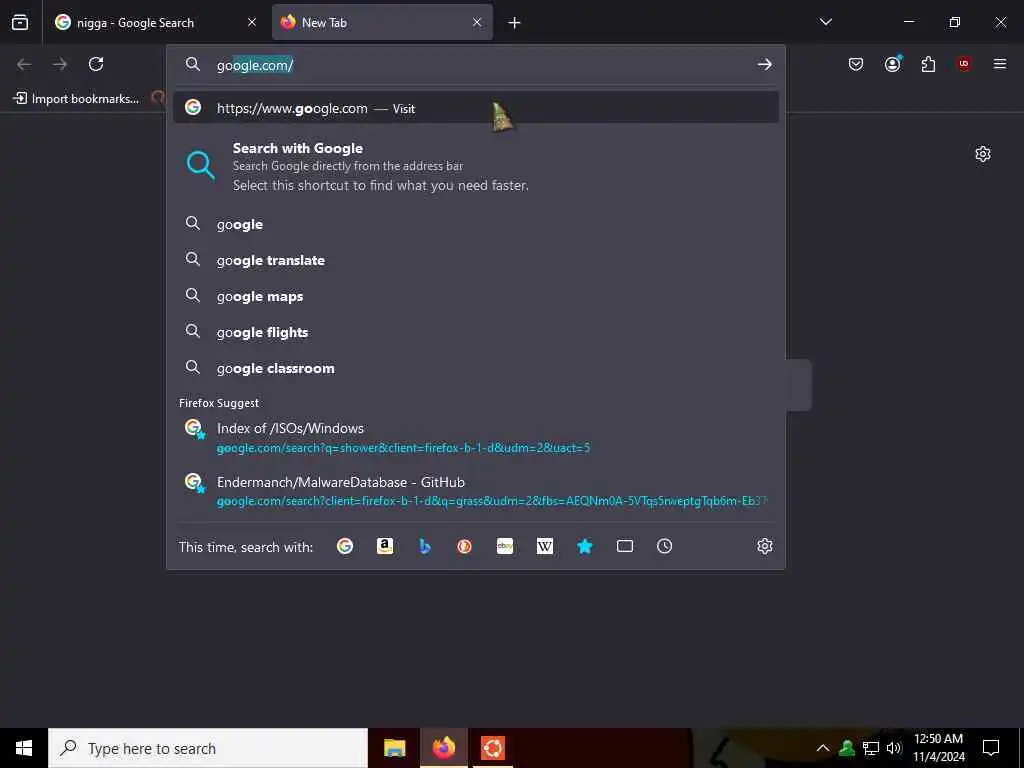Screen dimensions: 1024x768
Task: Open search settings gear in dropdown
Action: pos(765,546)
